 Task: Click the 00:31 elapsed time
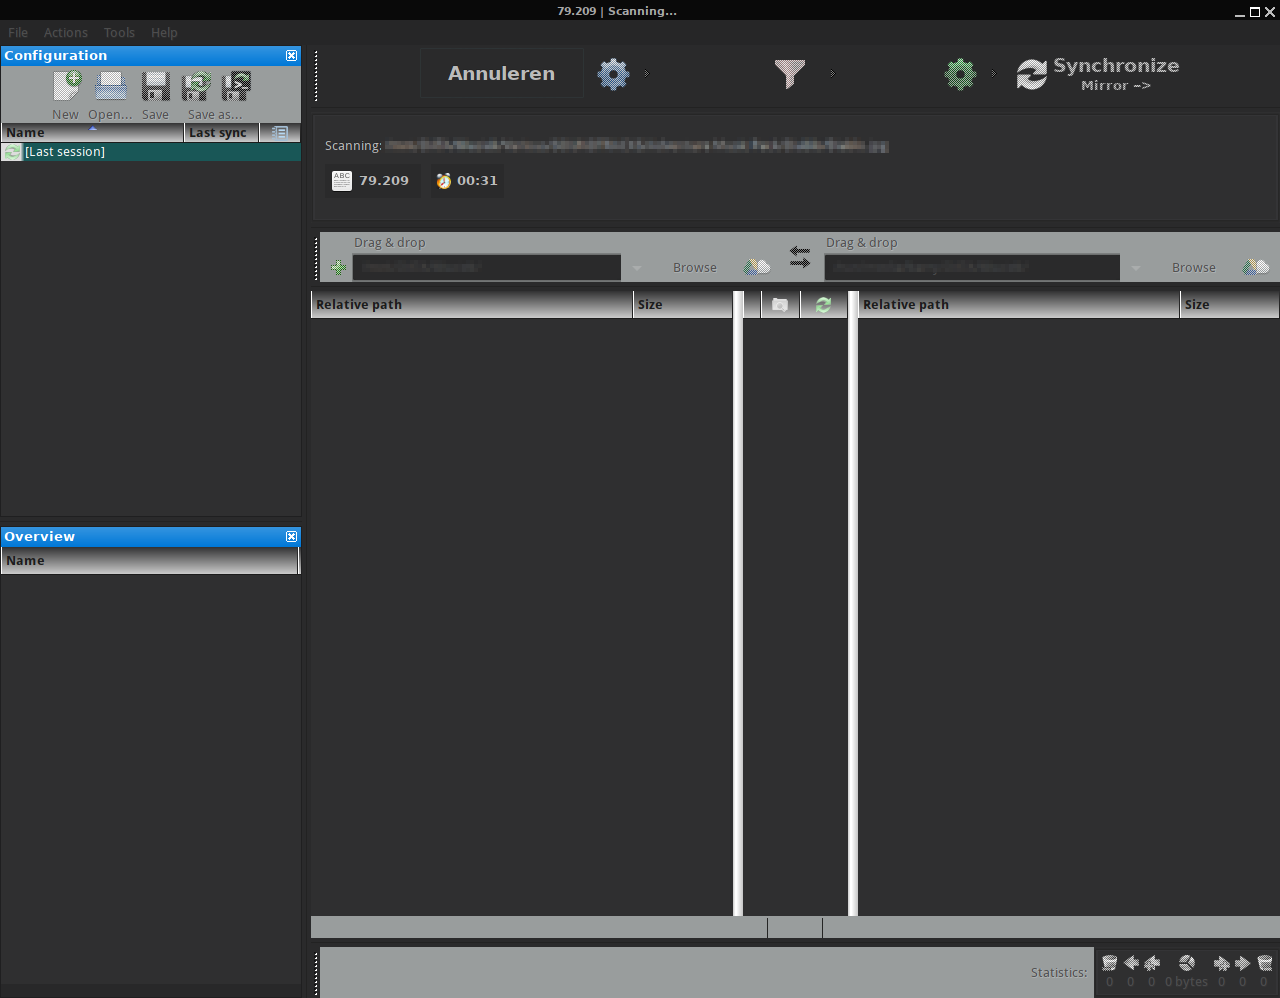477,181
